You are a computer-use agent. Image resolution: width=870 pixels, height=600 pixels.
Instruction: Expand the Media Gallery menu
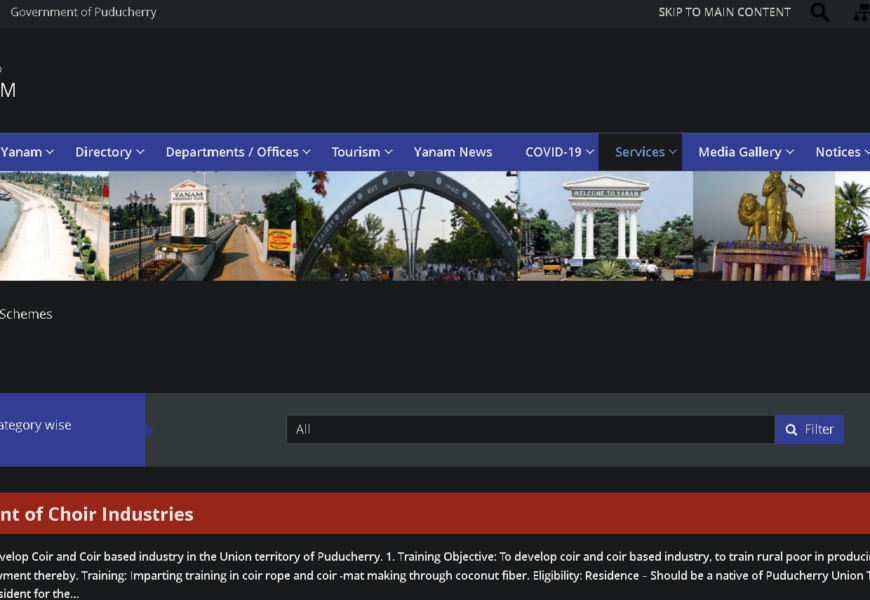tap(745, 152)
